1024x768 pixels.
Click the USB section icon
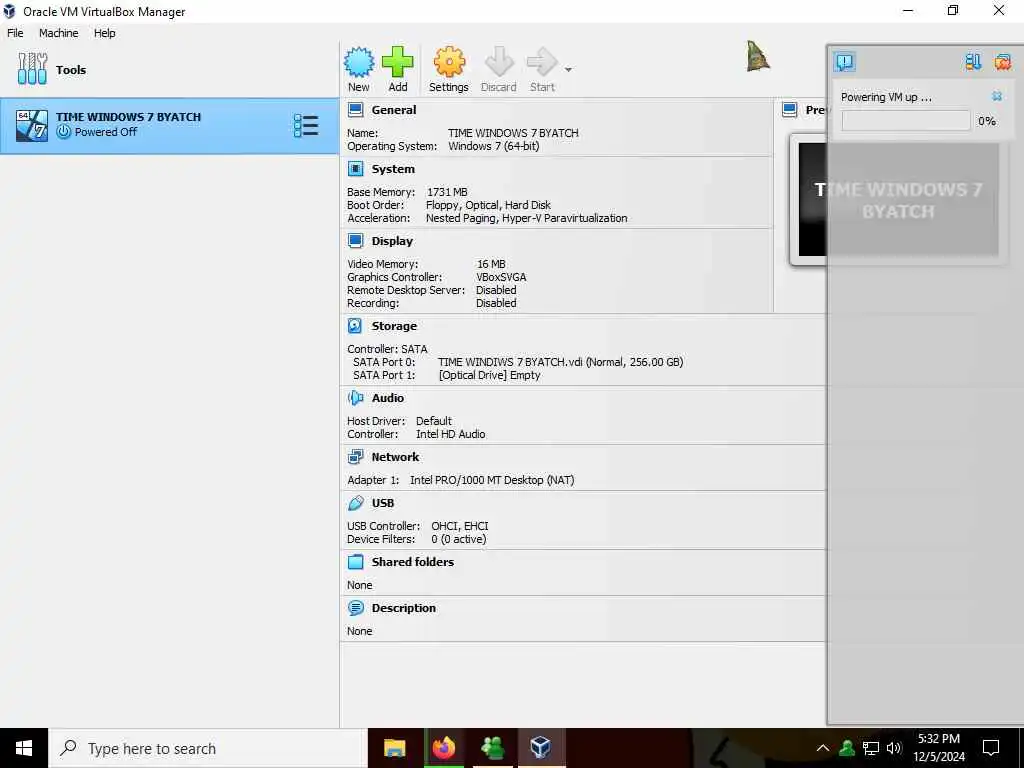(355, 503)
